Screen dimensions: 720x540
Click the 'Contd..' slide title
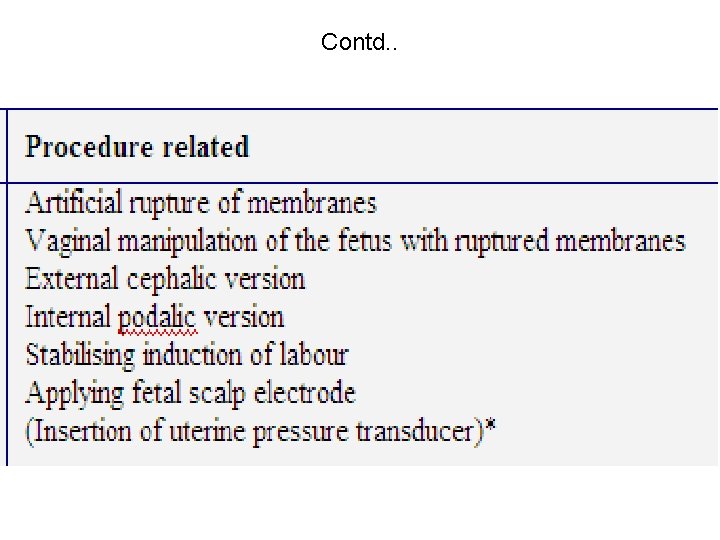[x=359, y=42]
